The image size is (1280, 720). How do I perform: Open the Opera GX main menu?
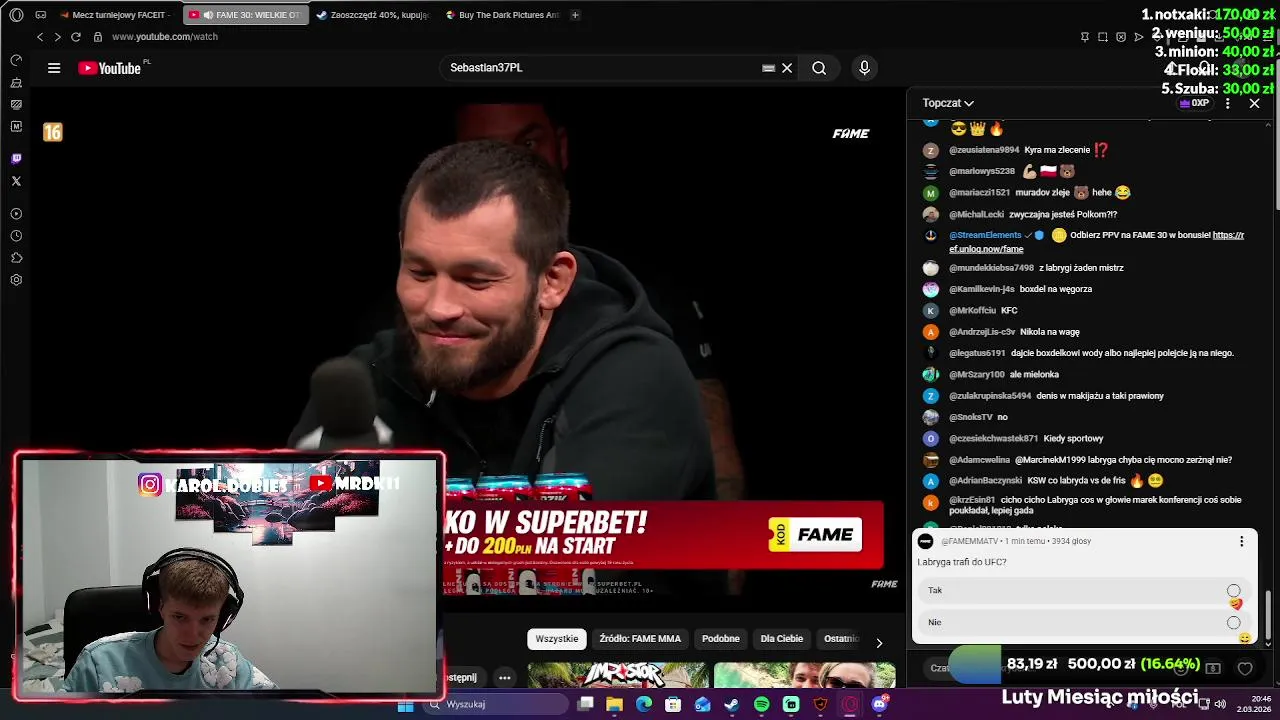[x=16, y=15]
